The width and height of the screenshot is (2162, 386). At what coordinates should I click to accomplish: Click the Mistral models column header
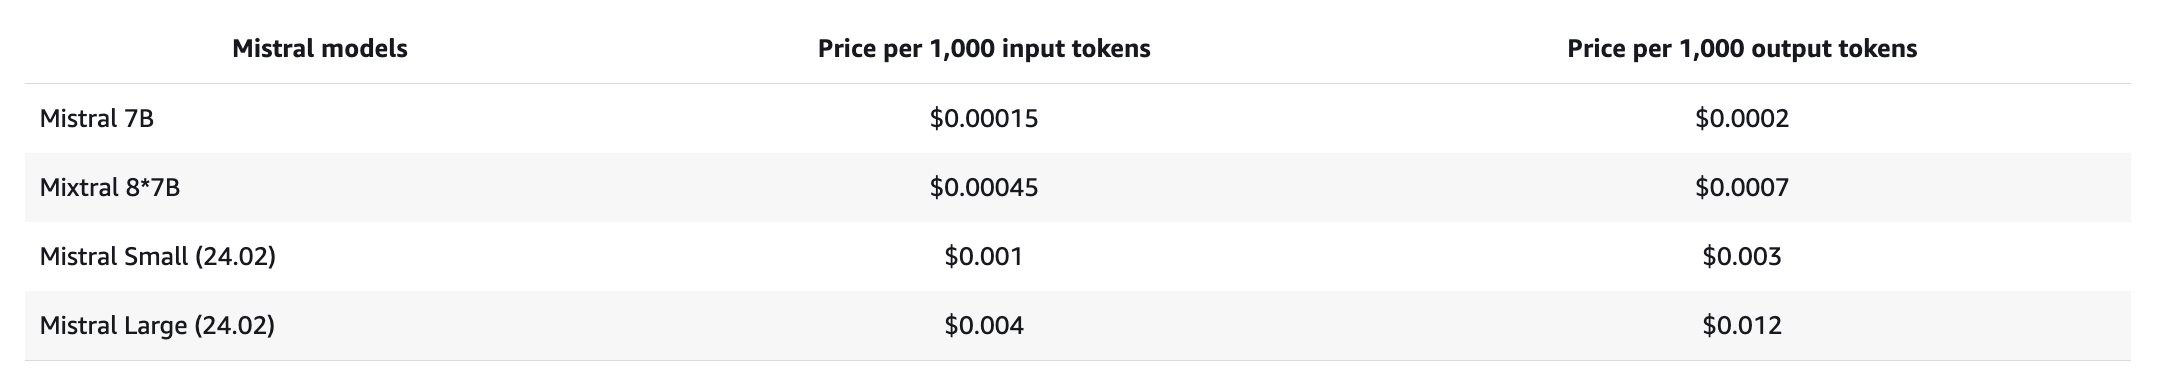[319, 49]
